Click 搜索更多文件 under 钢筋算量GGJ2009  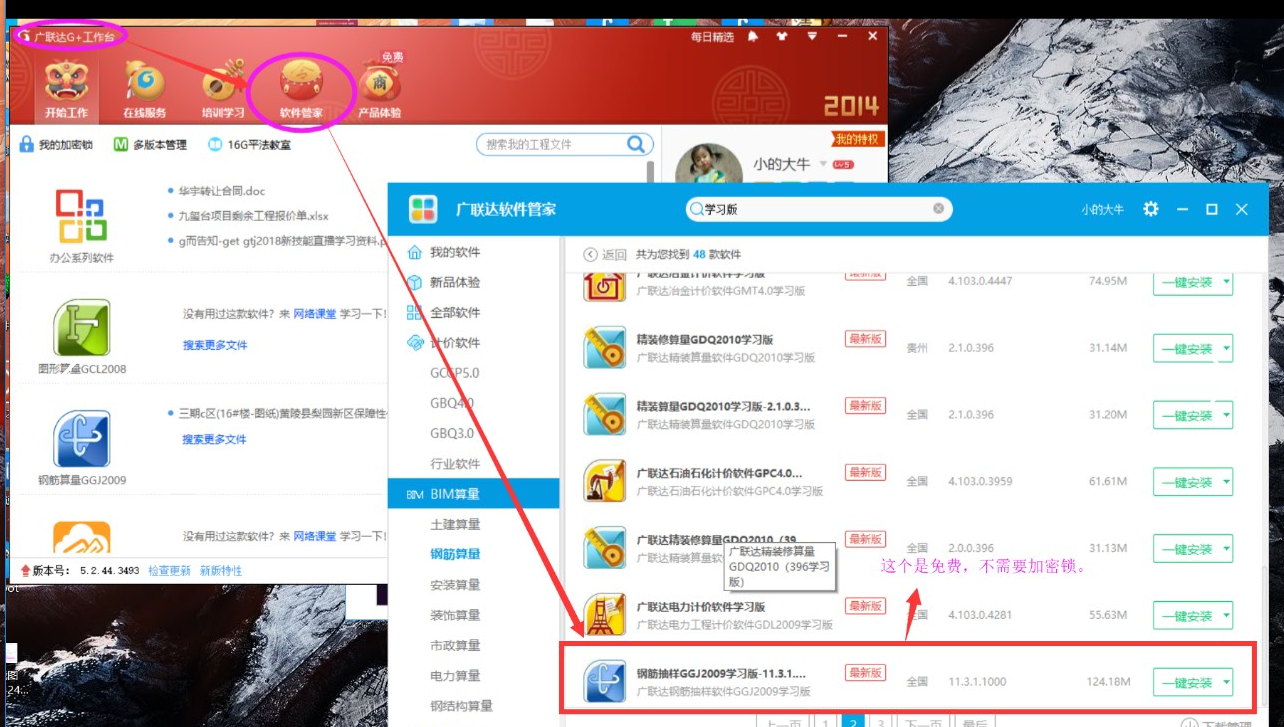(215, 439)
